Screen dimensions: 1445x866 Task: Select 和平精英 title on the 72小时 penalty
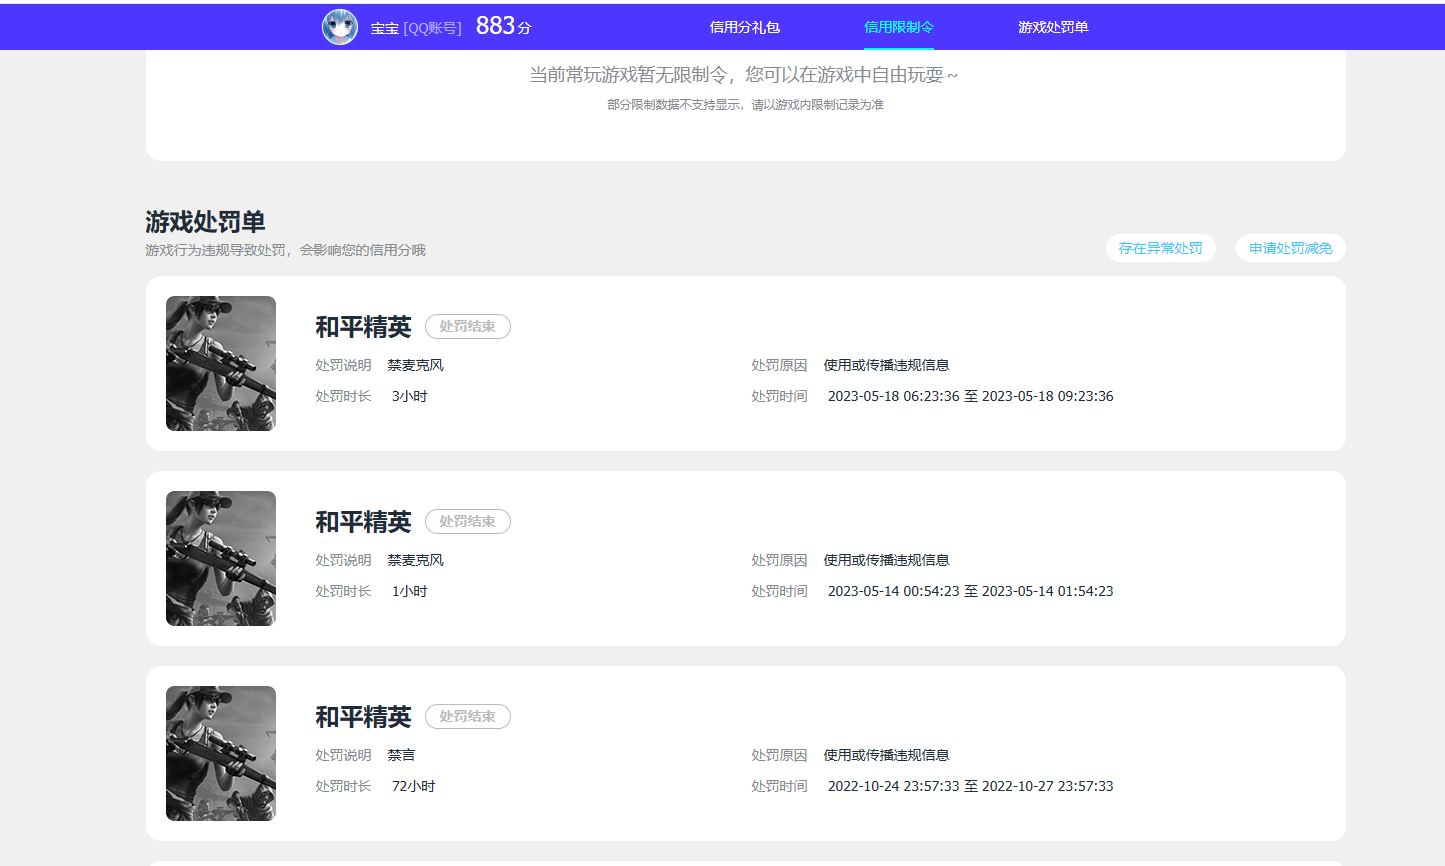pos(363,717)
